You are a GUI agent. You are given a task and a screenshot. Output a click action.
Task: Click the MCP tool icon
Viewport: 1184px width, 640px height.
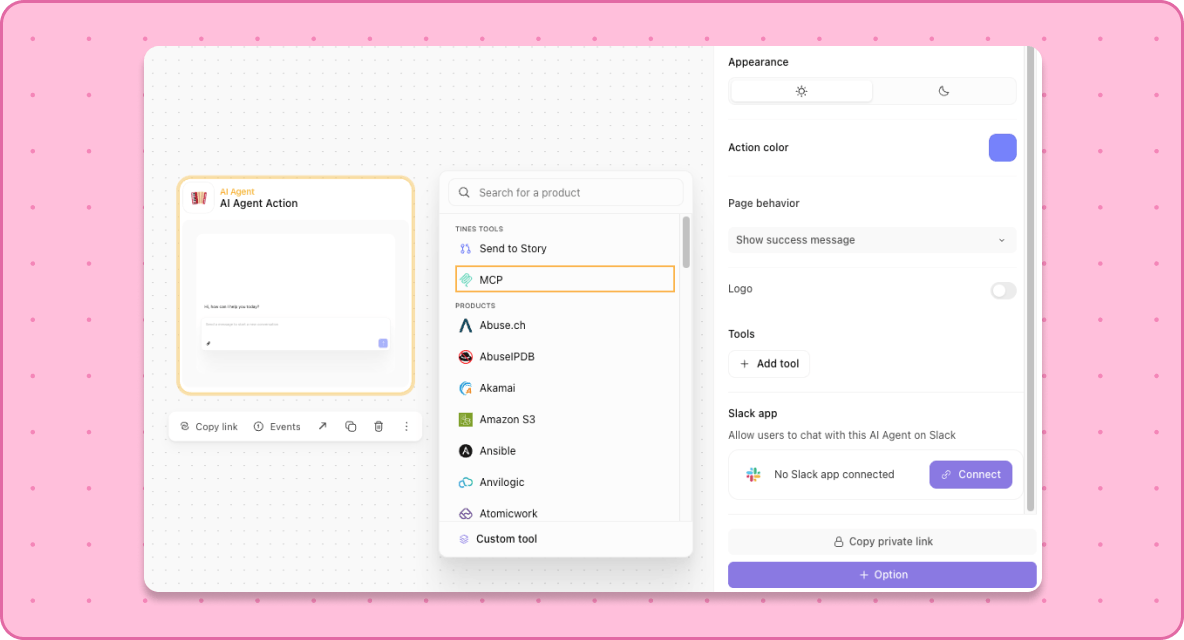[466, 279]
